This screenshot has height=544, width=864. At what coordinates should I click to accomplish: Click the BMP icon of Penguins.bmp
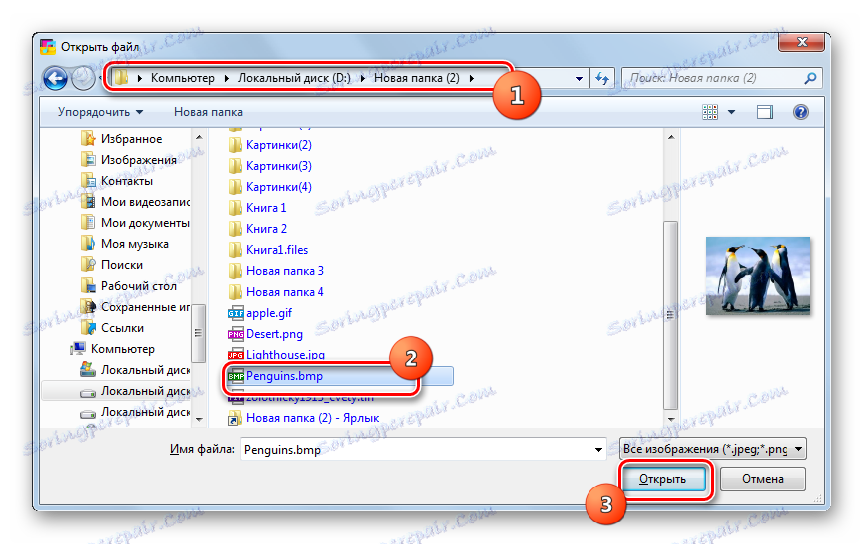point(235,376)
